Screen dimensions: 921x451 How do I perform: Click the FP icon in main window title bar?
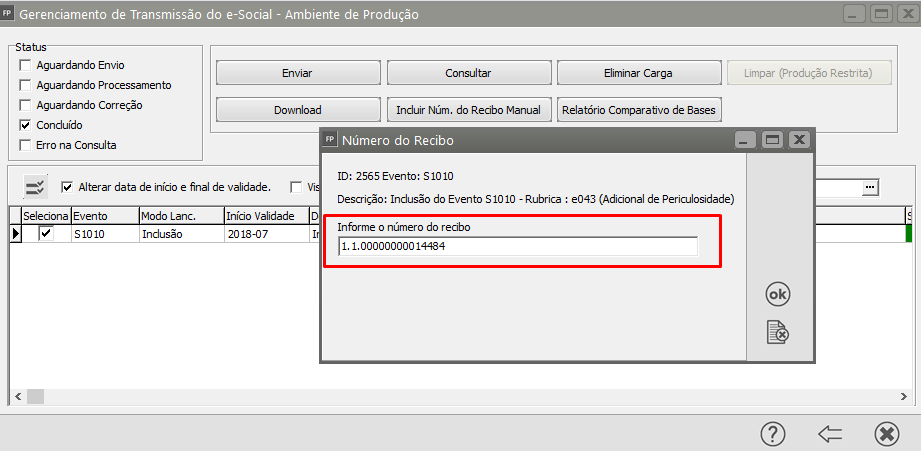[x=8, y=14]
